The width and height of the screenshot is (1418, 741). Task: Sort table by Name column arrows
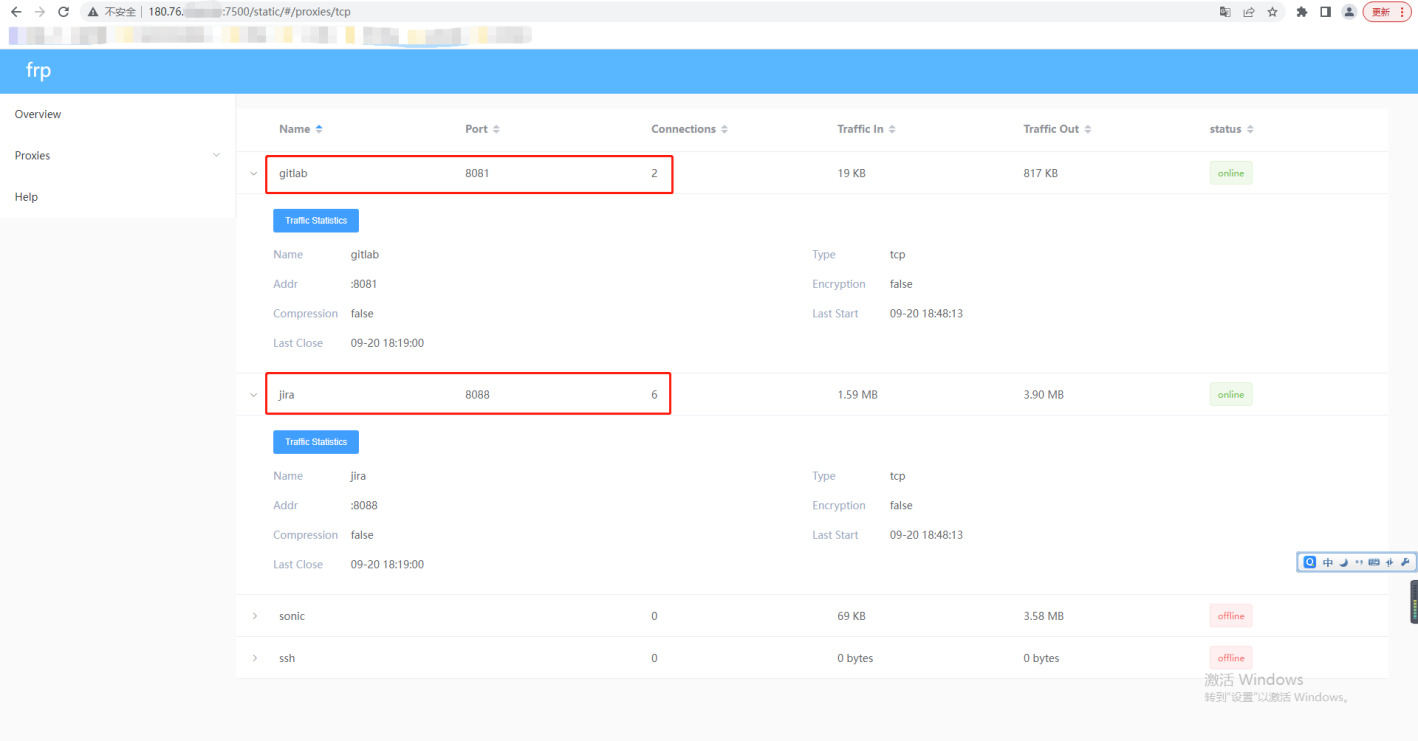[319, 129]
